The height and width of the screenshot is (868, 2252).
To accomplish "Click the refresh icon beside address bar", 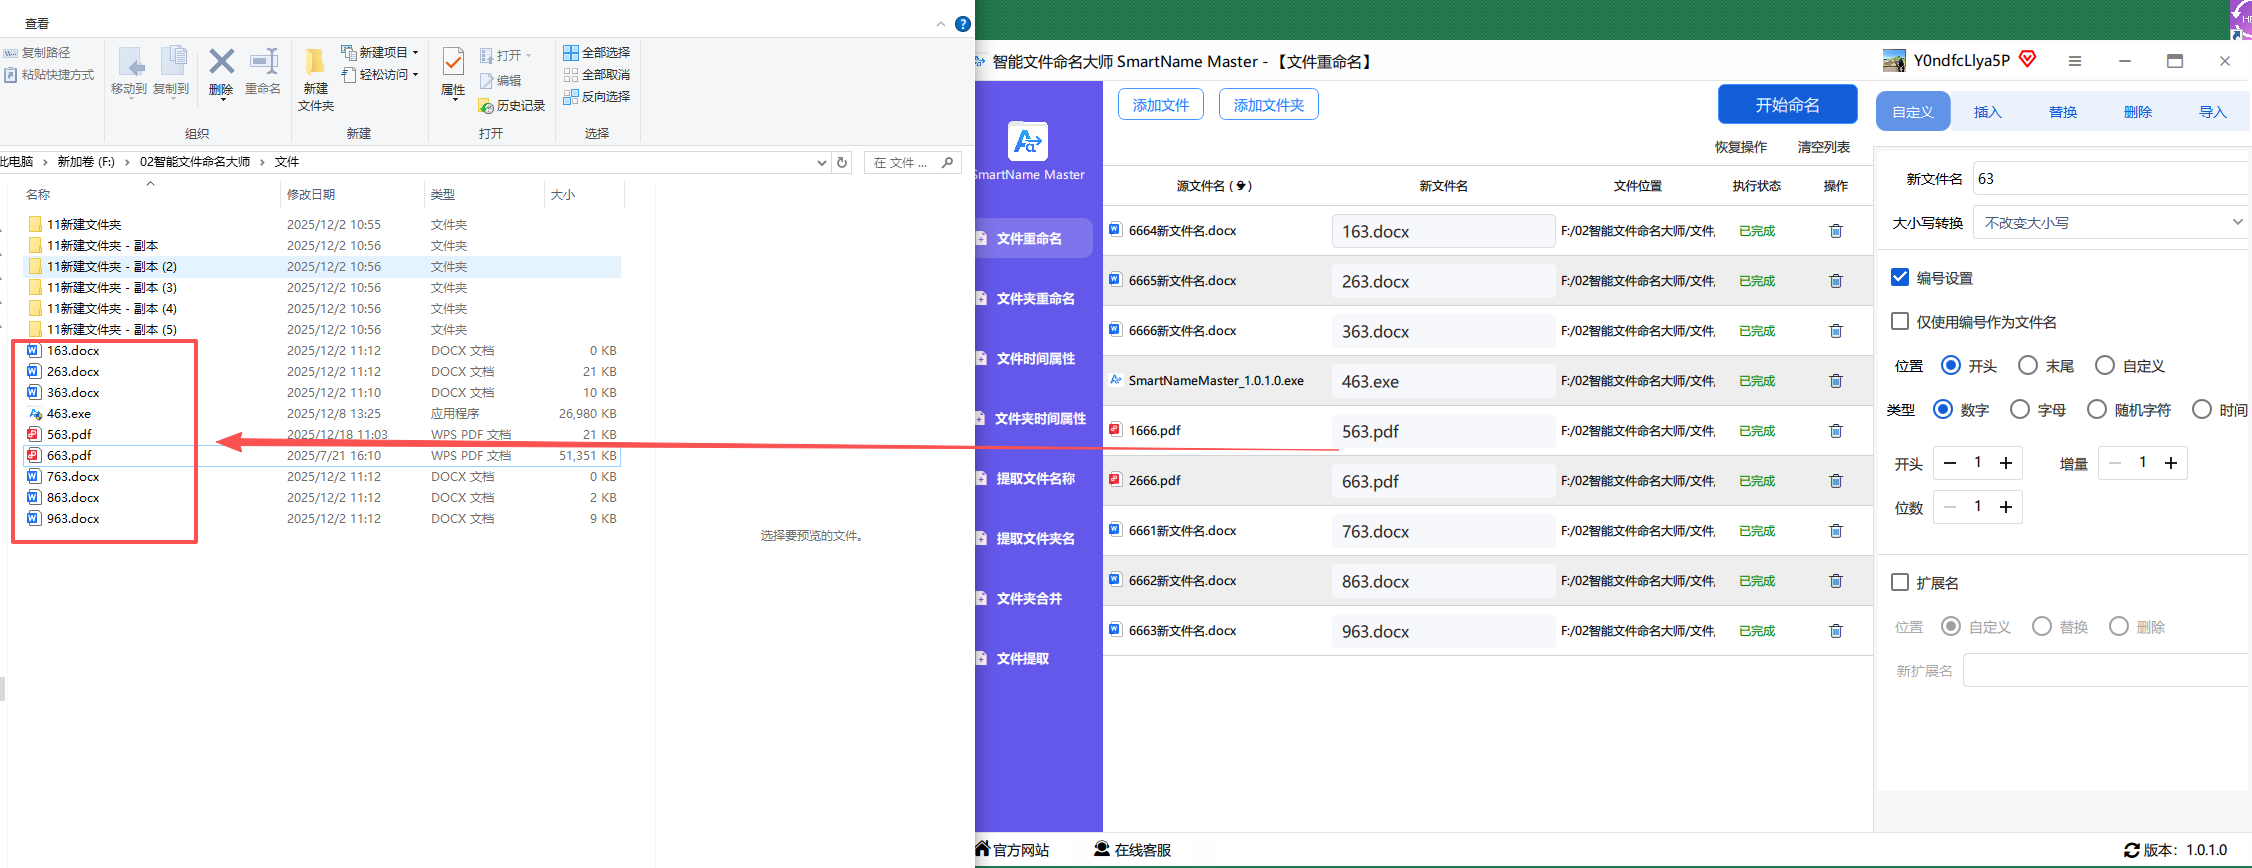I will [x=842, y=162].
